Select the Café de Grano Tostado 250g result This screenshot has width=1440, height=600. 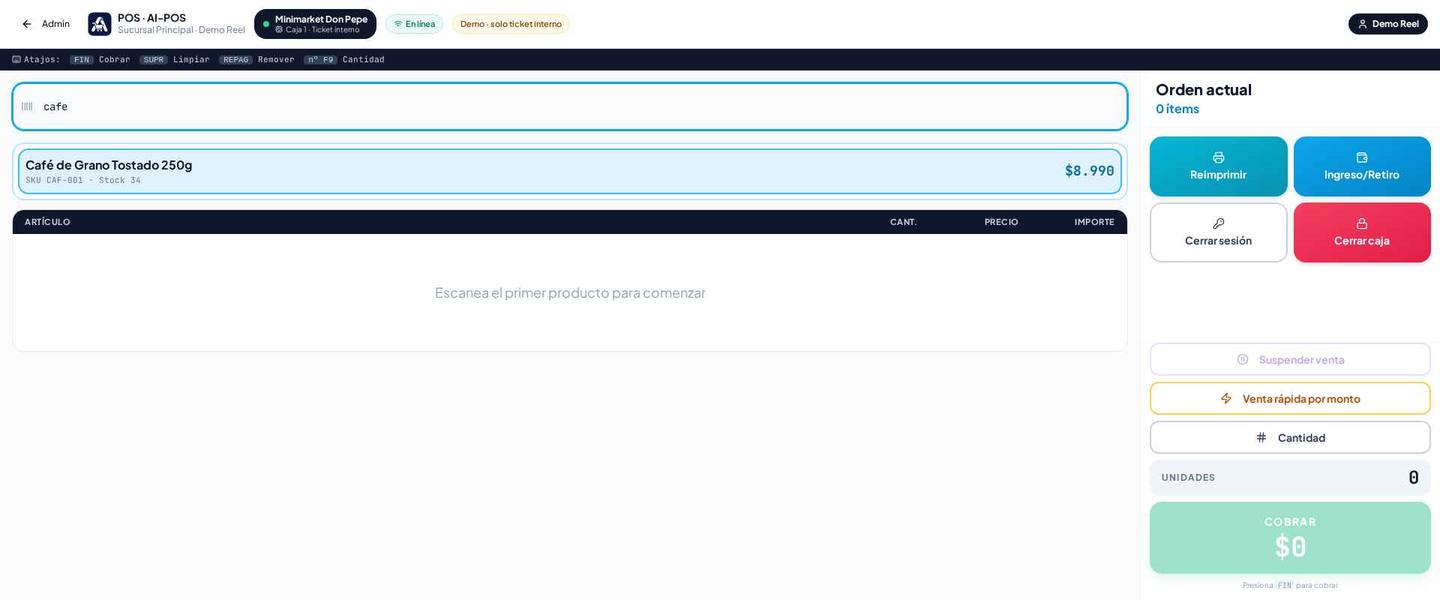[570, 171]
